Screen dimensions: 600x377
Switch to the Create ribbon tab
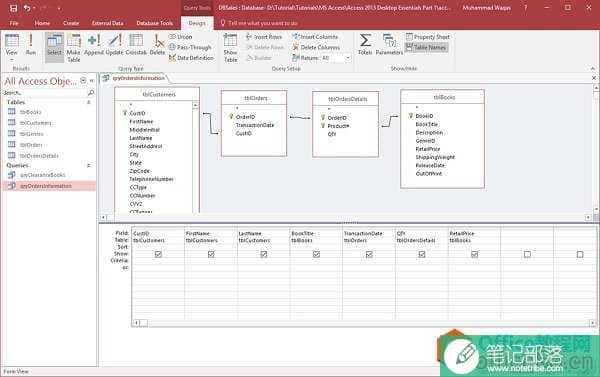click(x=71, y=23)
